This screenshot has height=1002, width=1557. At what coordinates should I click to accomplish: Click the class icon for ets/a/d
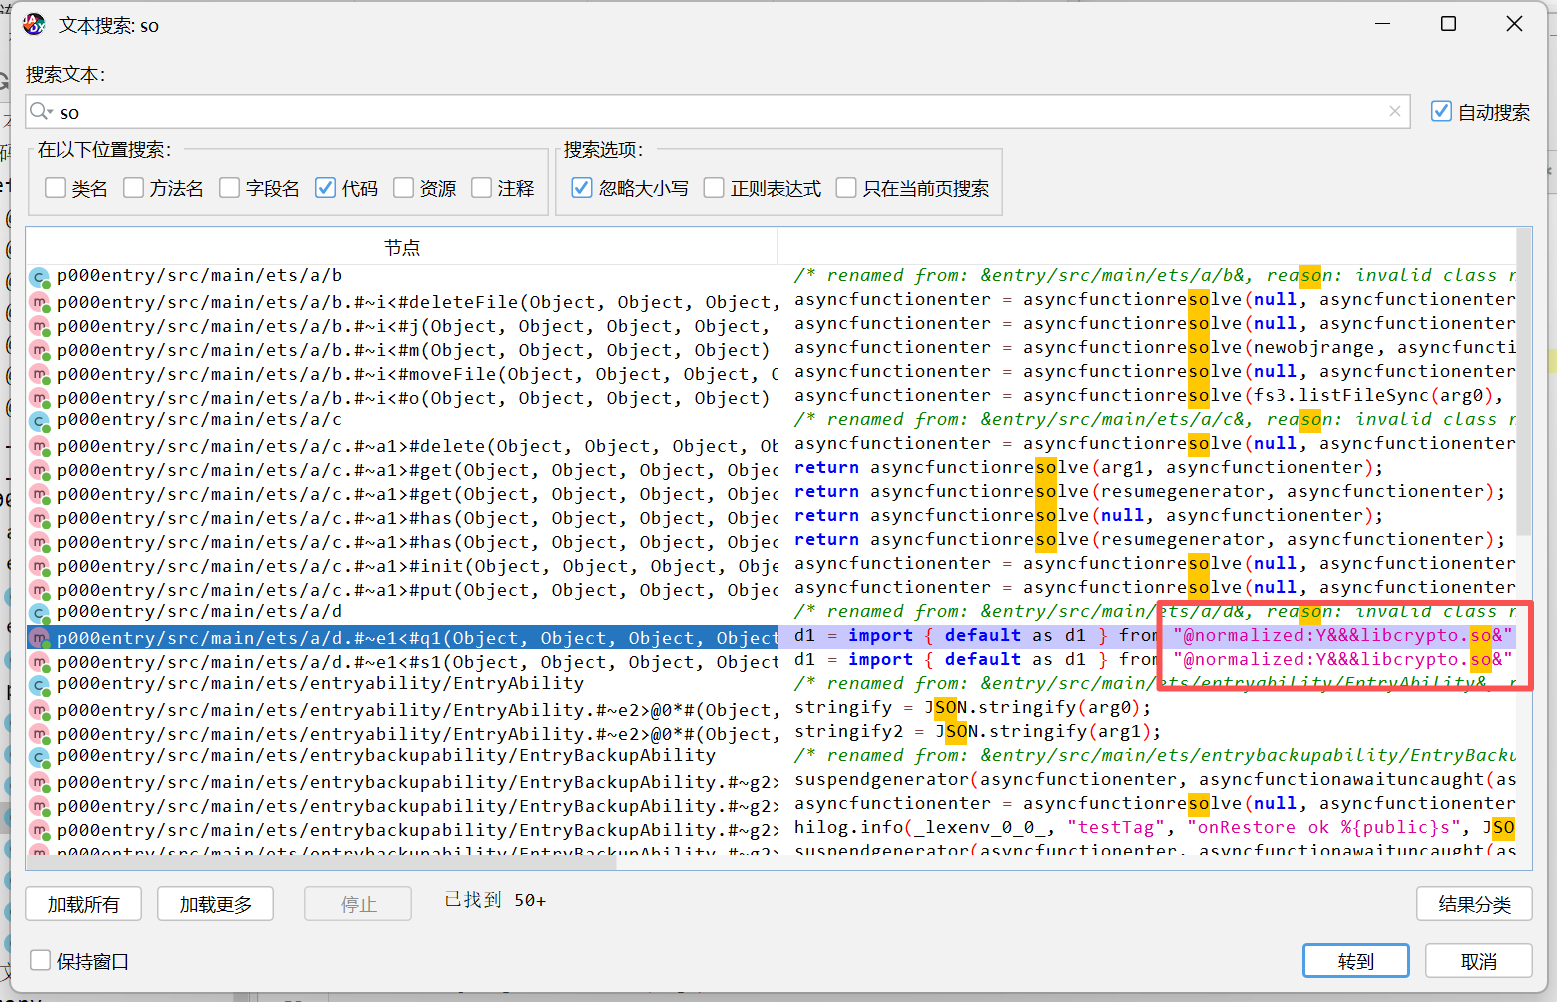click(x=40, y=613)
